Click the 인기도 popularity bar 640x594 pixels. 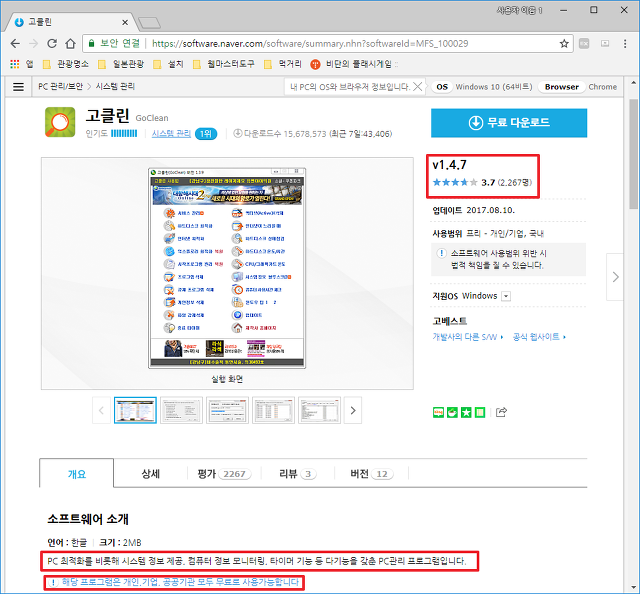[124, 133]
